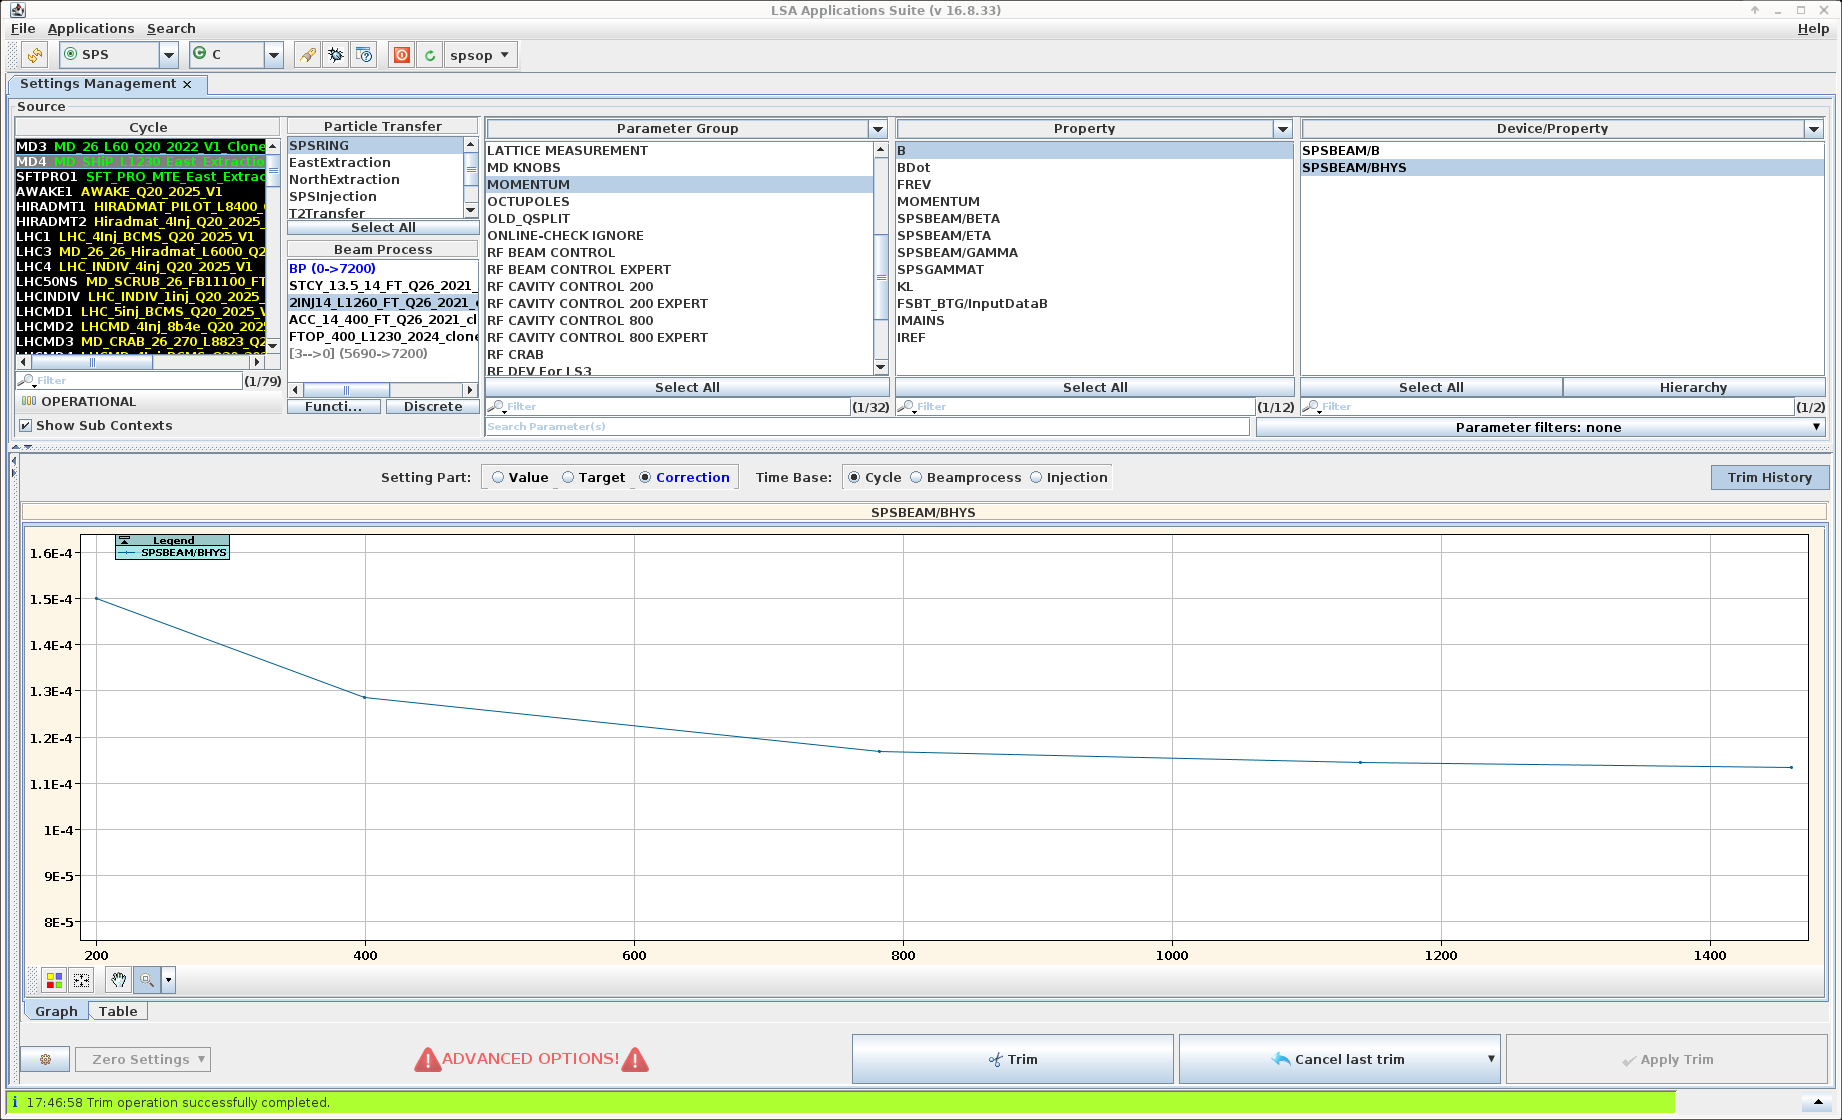Click the fit-to-selection icon under the graph
This screenshot has height=1120, width=1842.
(x=82, y=980)
